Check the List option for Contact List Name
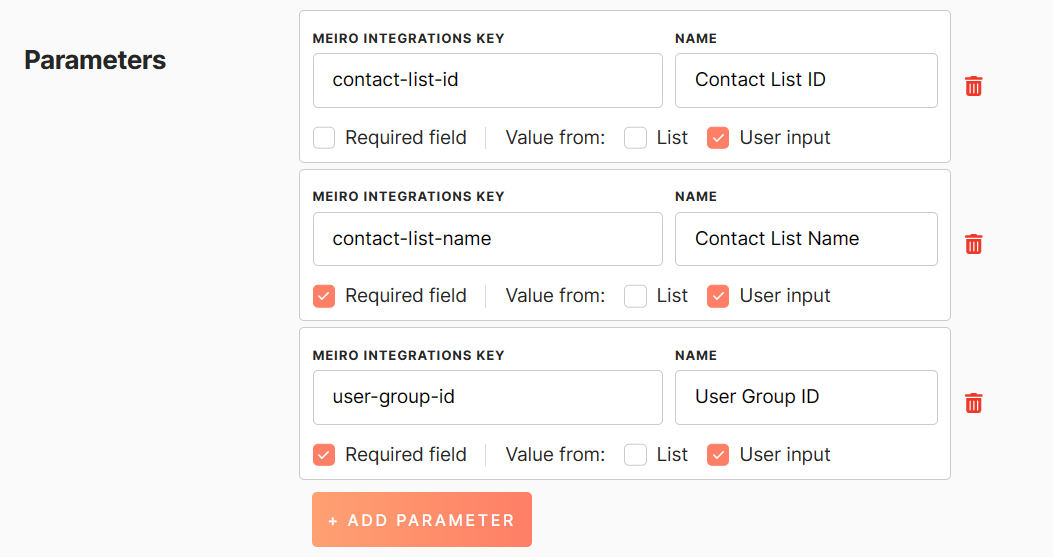Screen dimensions: 1053x557 (x=635, y=296)
